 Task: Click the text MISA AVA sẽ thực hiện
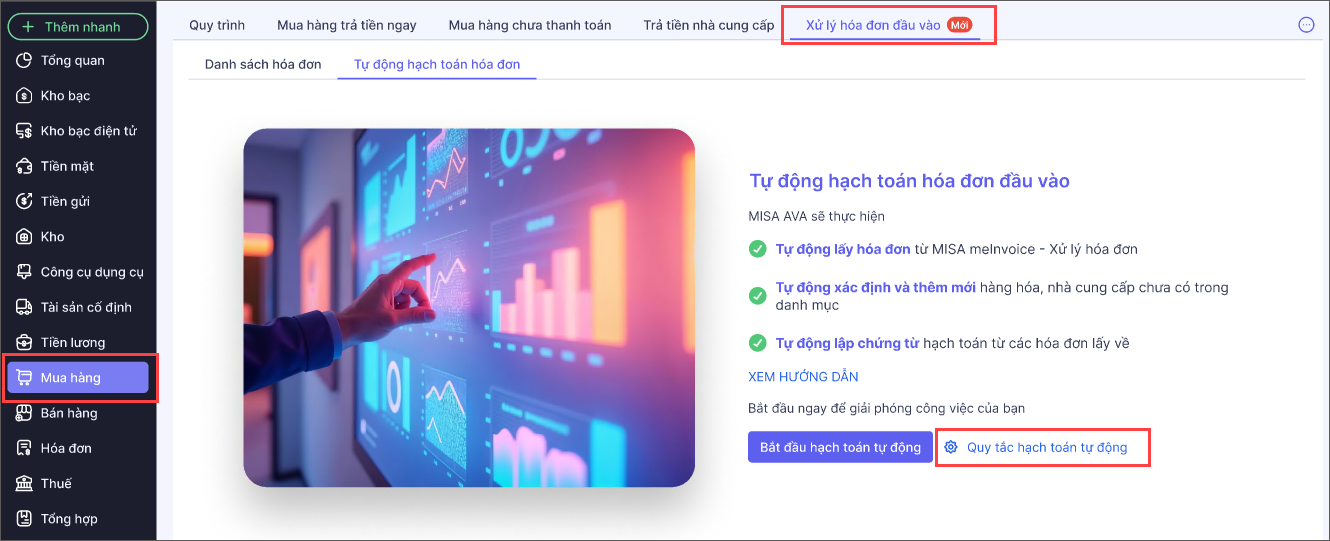click(816, 216)
